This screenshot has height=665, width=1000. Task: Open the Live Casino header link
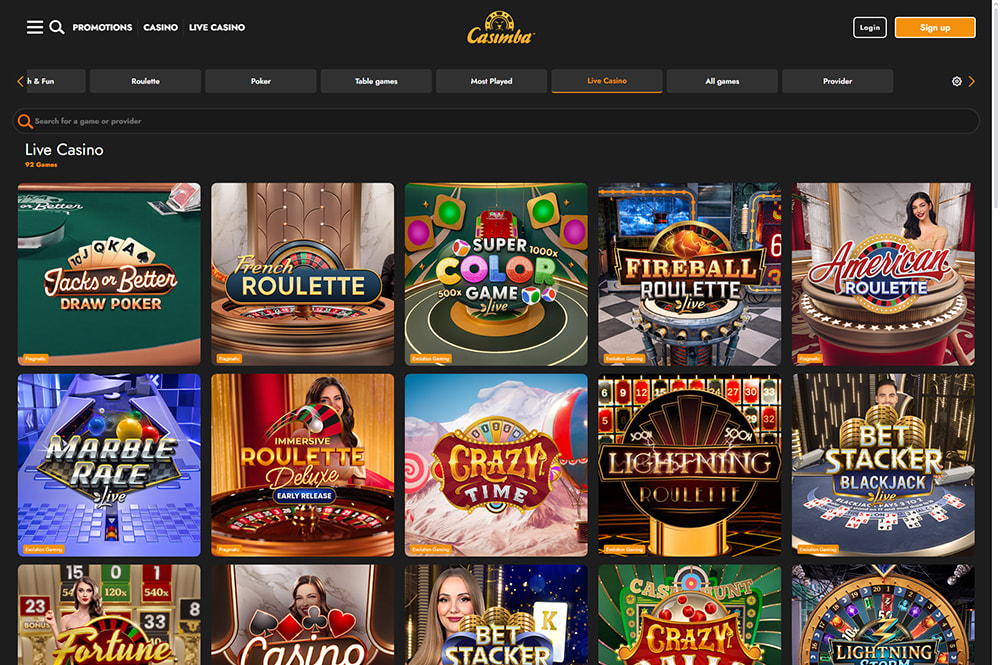[x=217, y=27]
